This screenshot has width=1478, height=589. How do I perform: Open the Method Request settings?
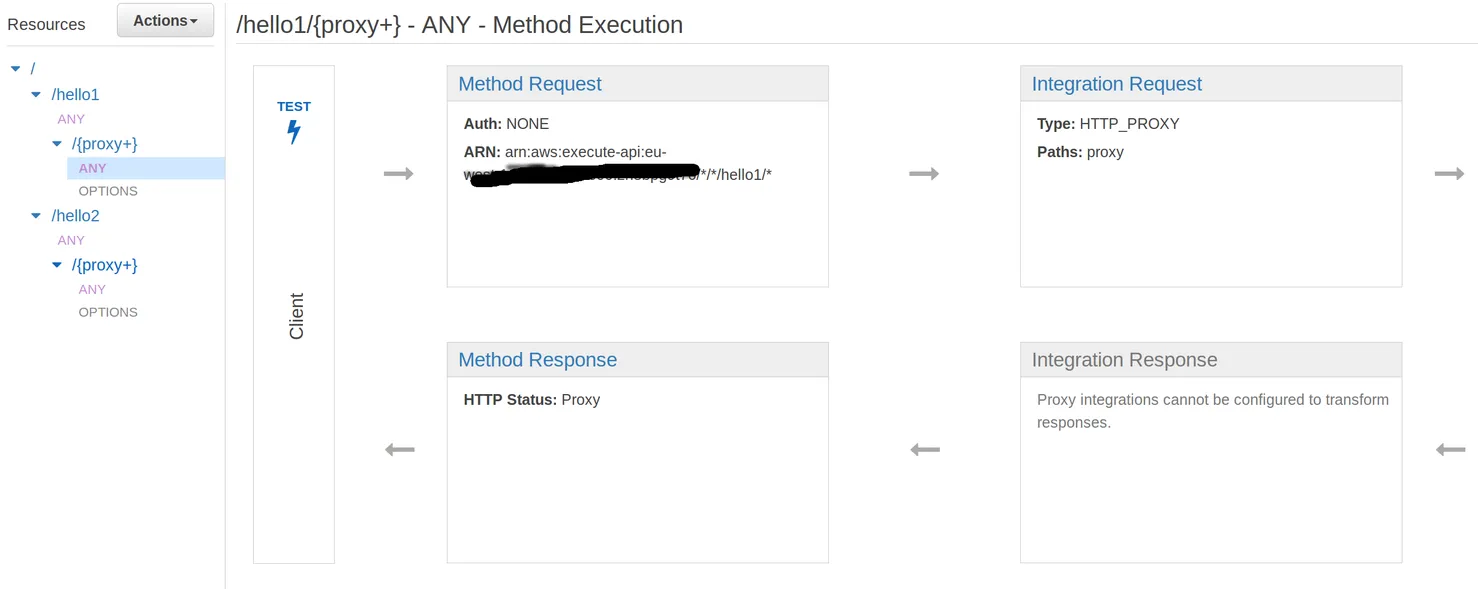[530, 84]
